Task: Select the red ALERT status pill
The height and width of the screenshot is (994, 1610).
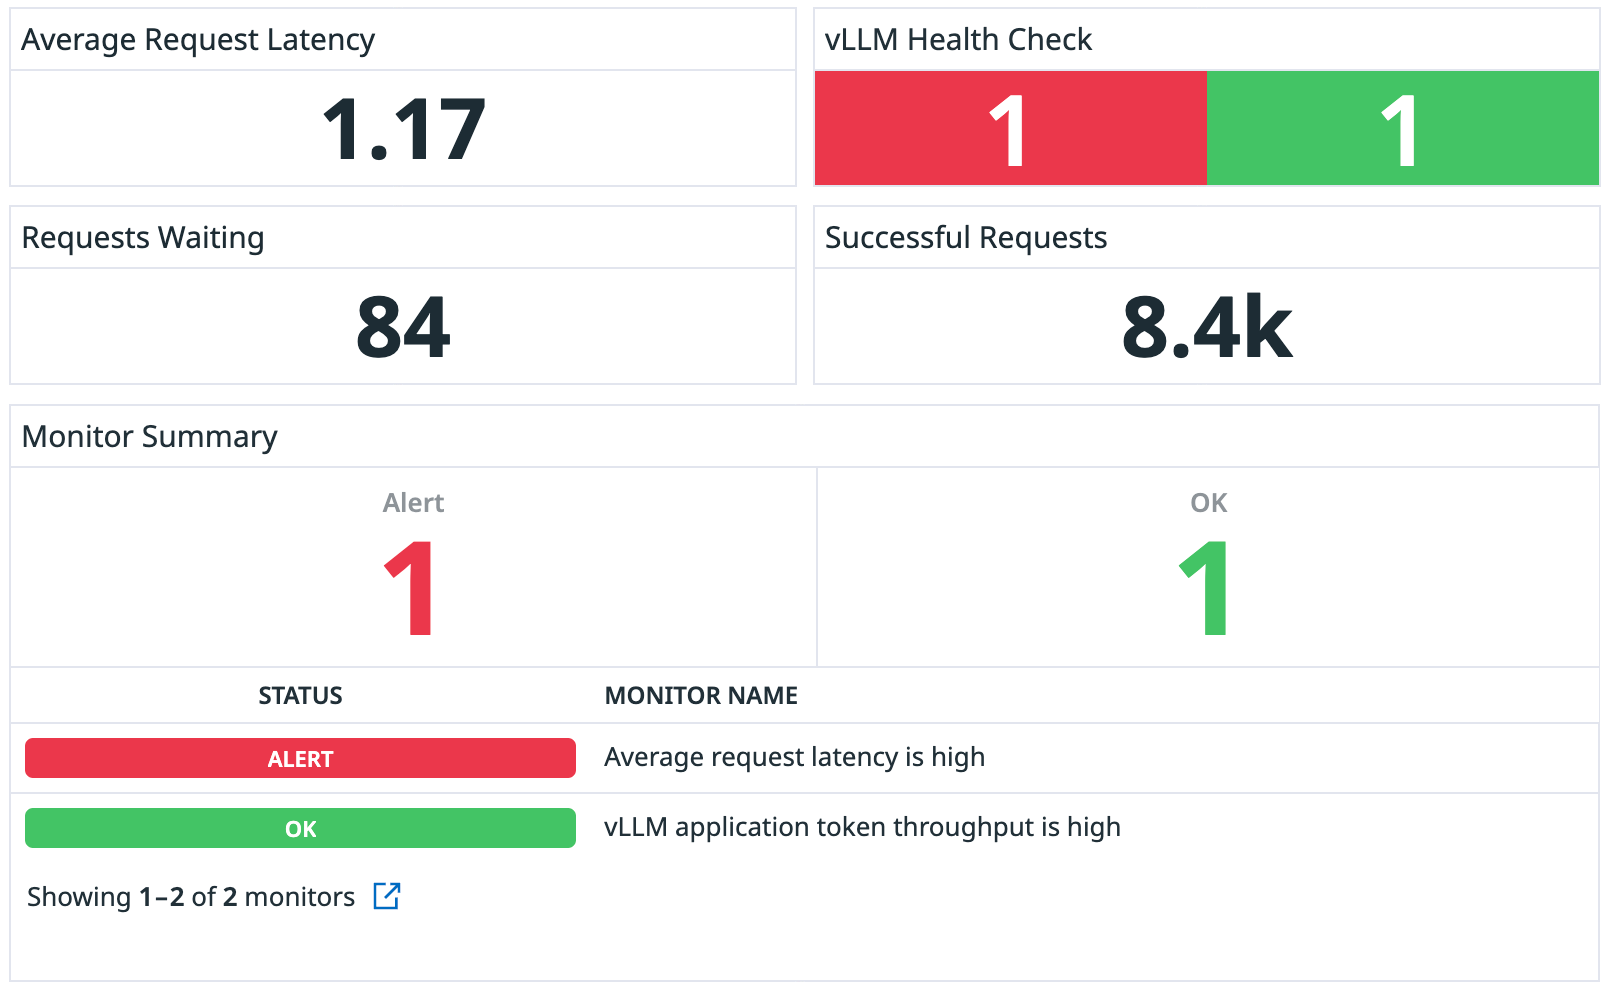Action: pos(300,758)
